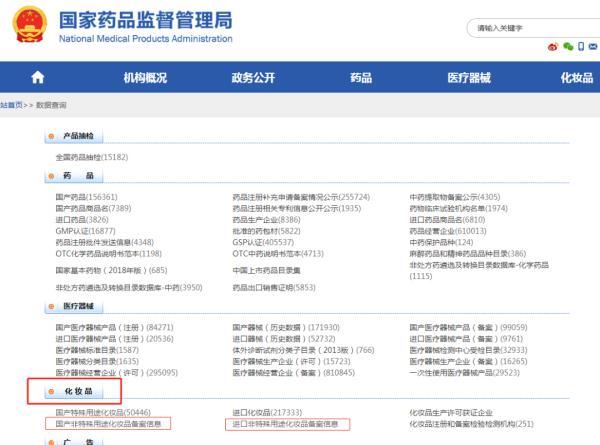Open 化妆品注册和备案检验检测机构(251)
600x445 pixels.
(x=471, y=424)
